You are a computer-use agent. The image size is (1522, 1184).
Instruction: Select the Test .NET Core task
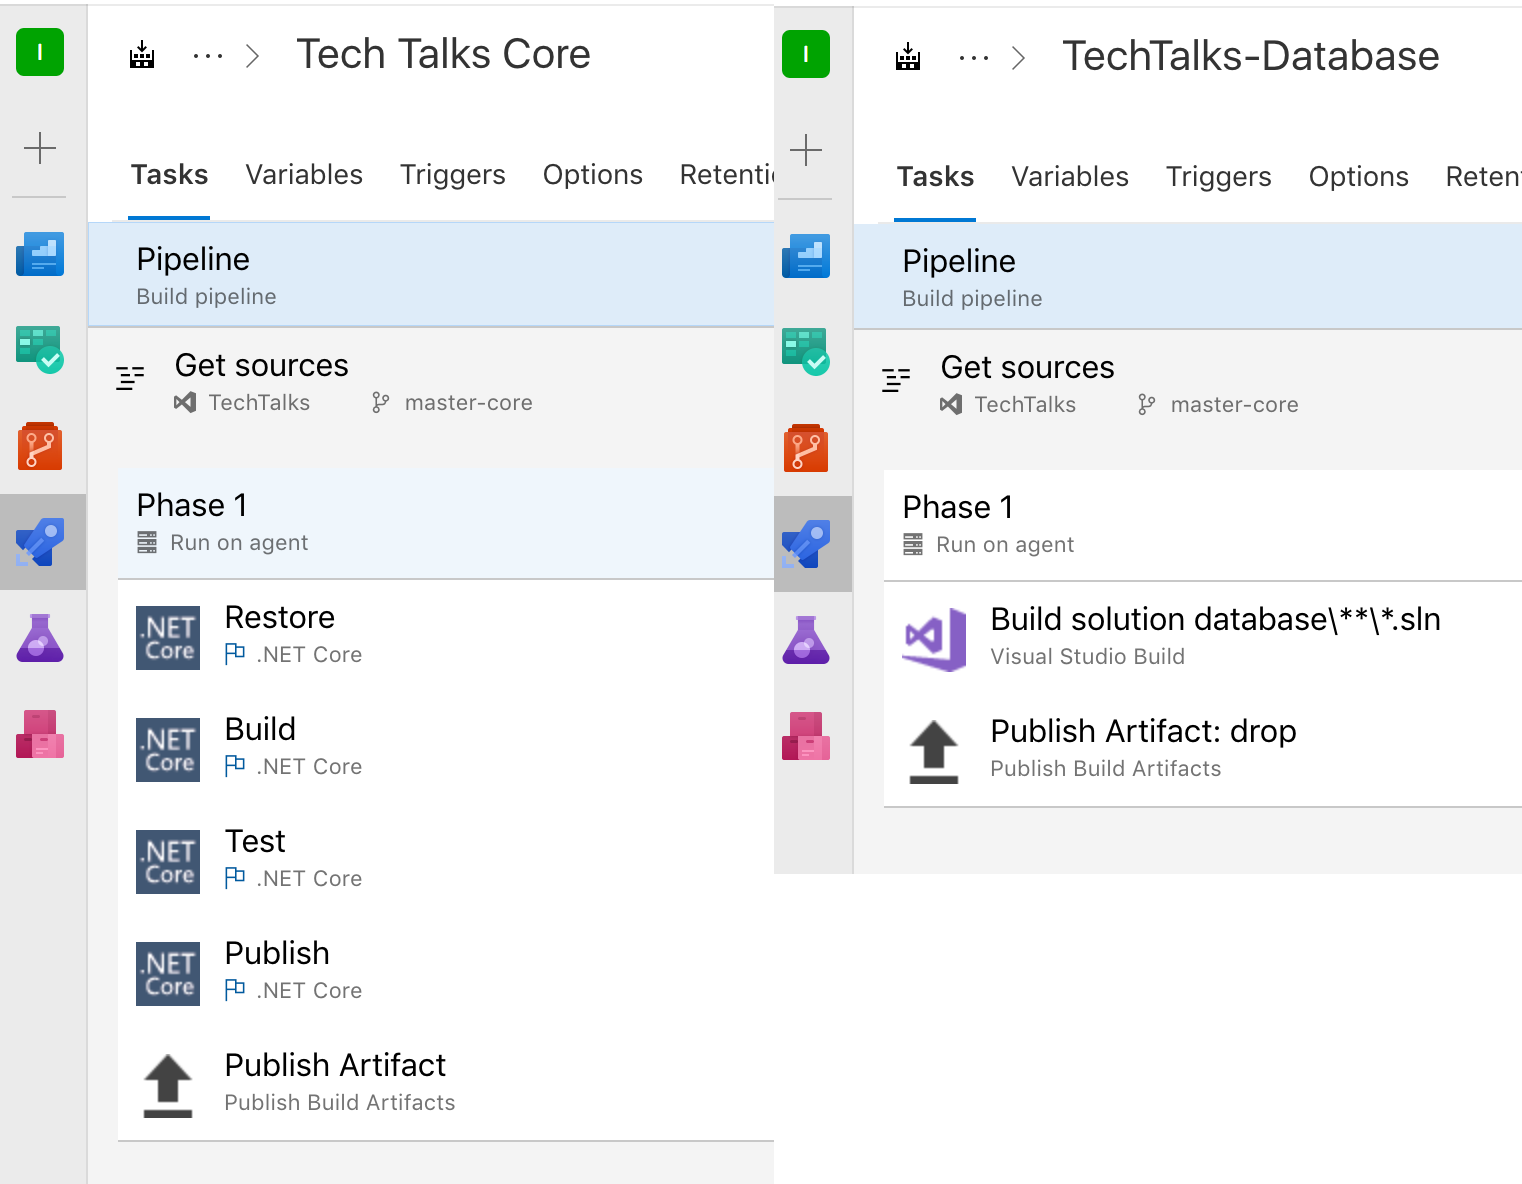coord(446,860)
